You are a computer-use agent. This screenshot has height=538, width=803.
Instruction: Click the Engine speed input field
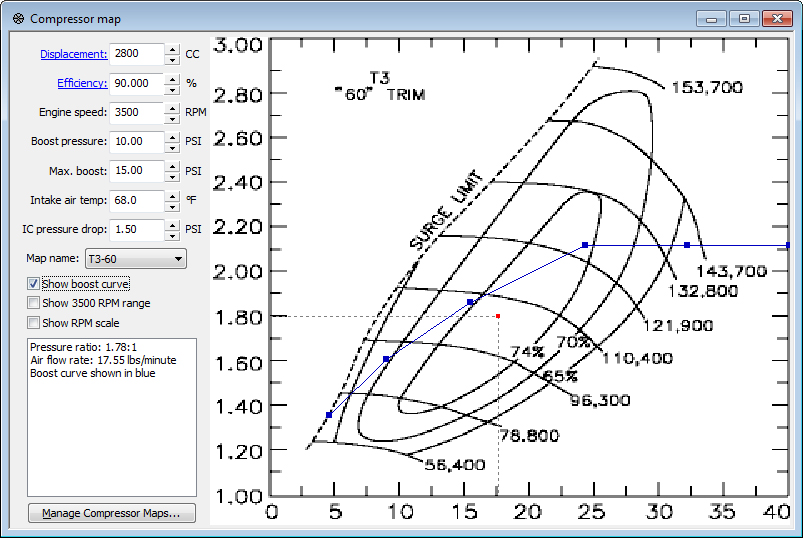(137, 112)
